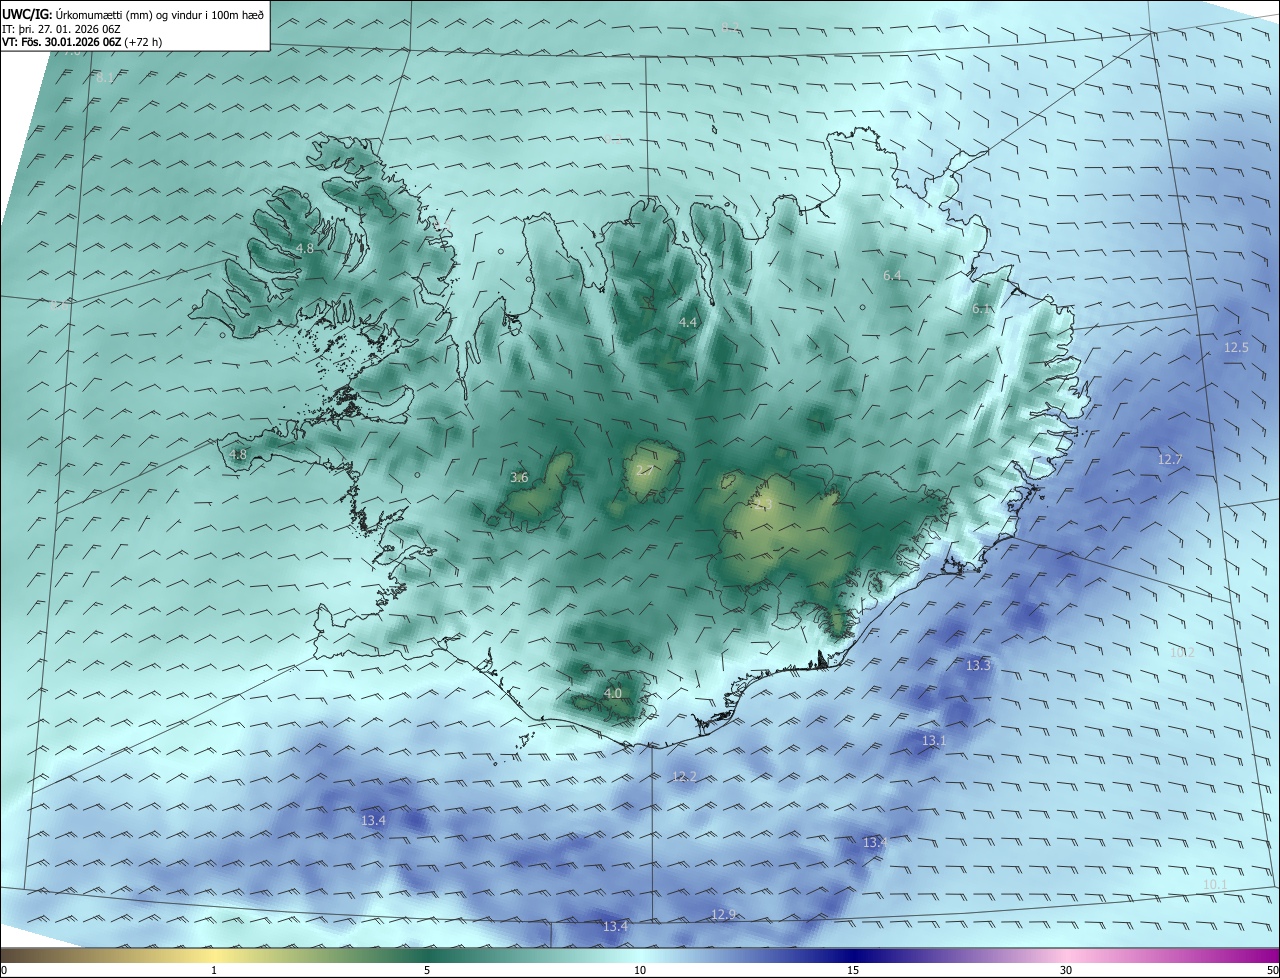This screenshot has width=1280, height=978.
Task: Click the title 'Úrkomumætti (mm) og vindur í 100m hæð'
Action: 159,14
